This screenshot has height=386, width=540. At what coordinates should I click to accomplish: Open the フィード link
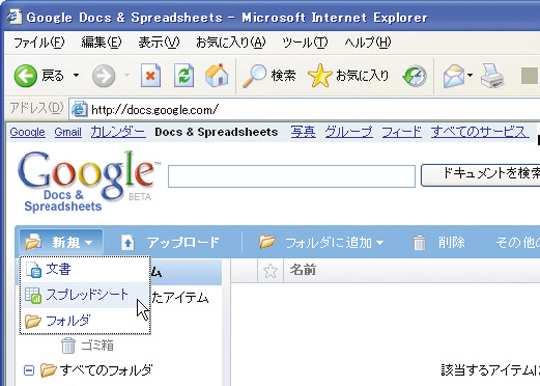[x=402, y=132]
